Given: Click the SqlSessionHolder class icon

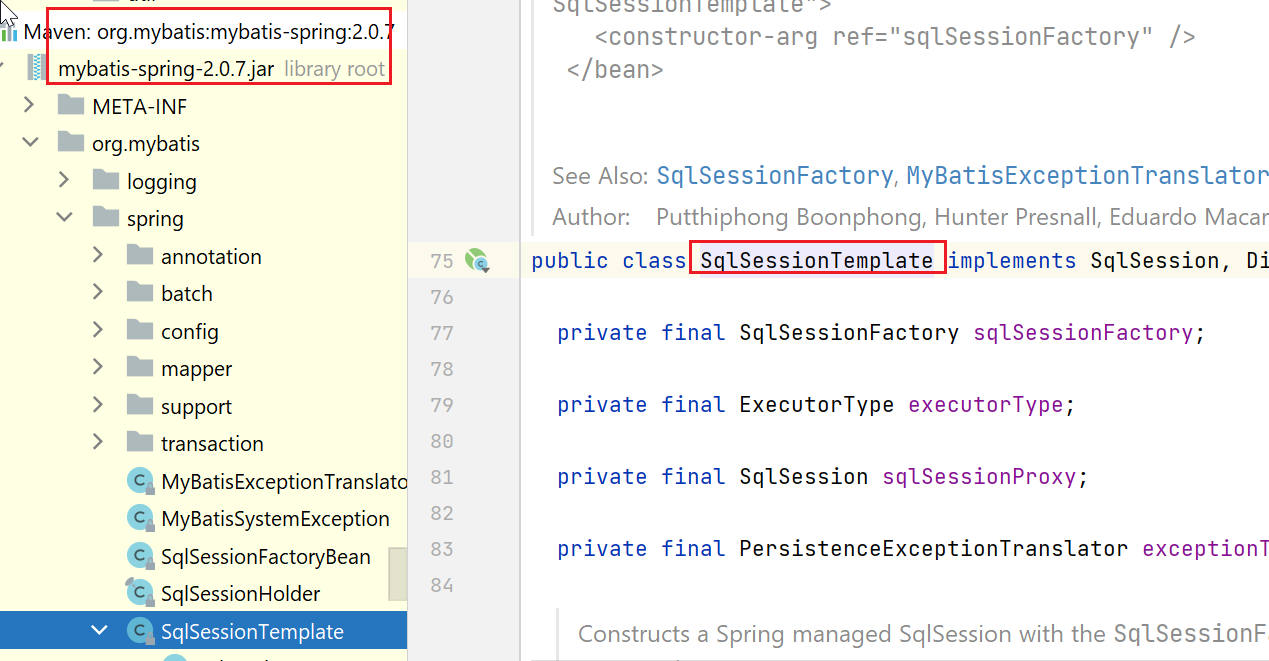Looking at the screenshot, I should pyautogui.click(x=140, y=593).
